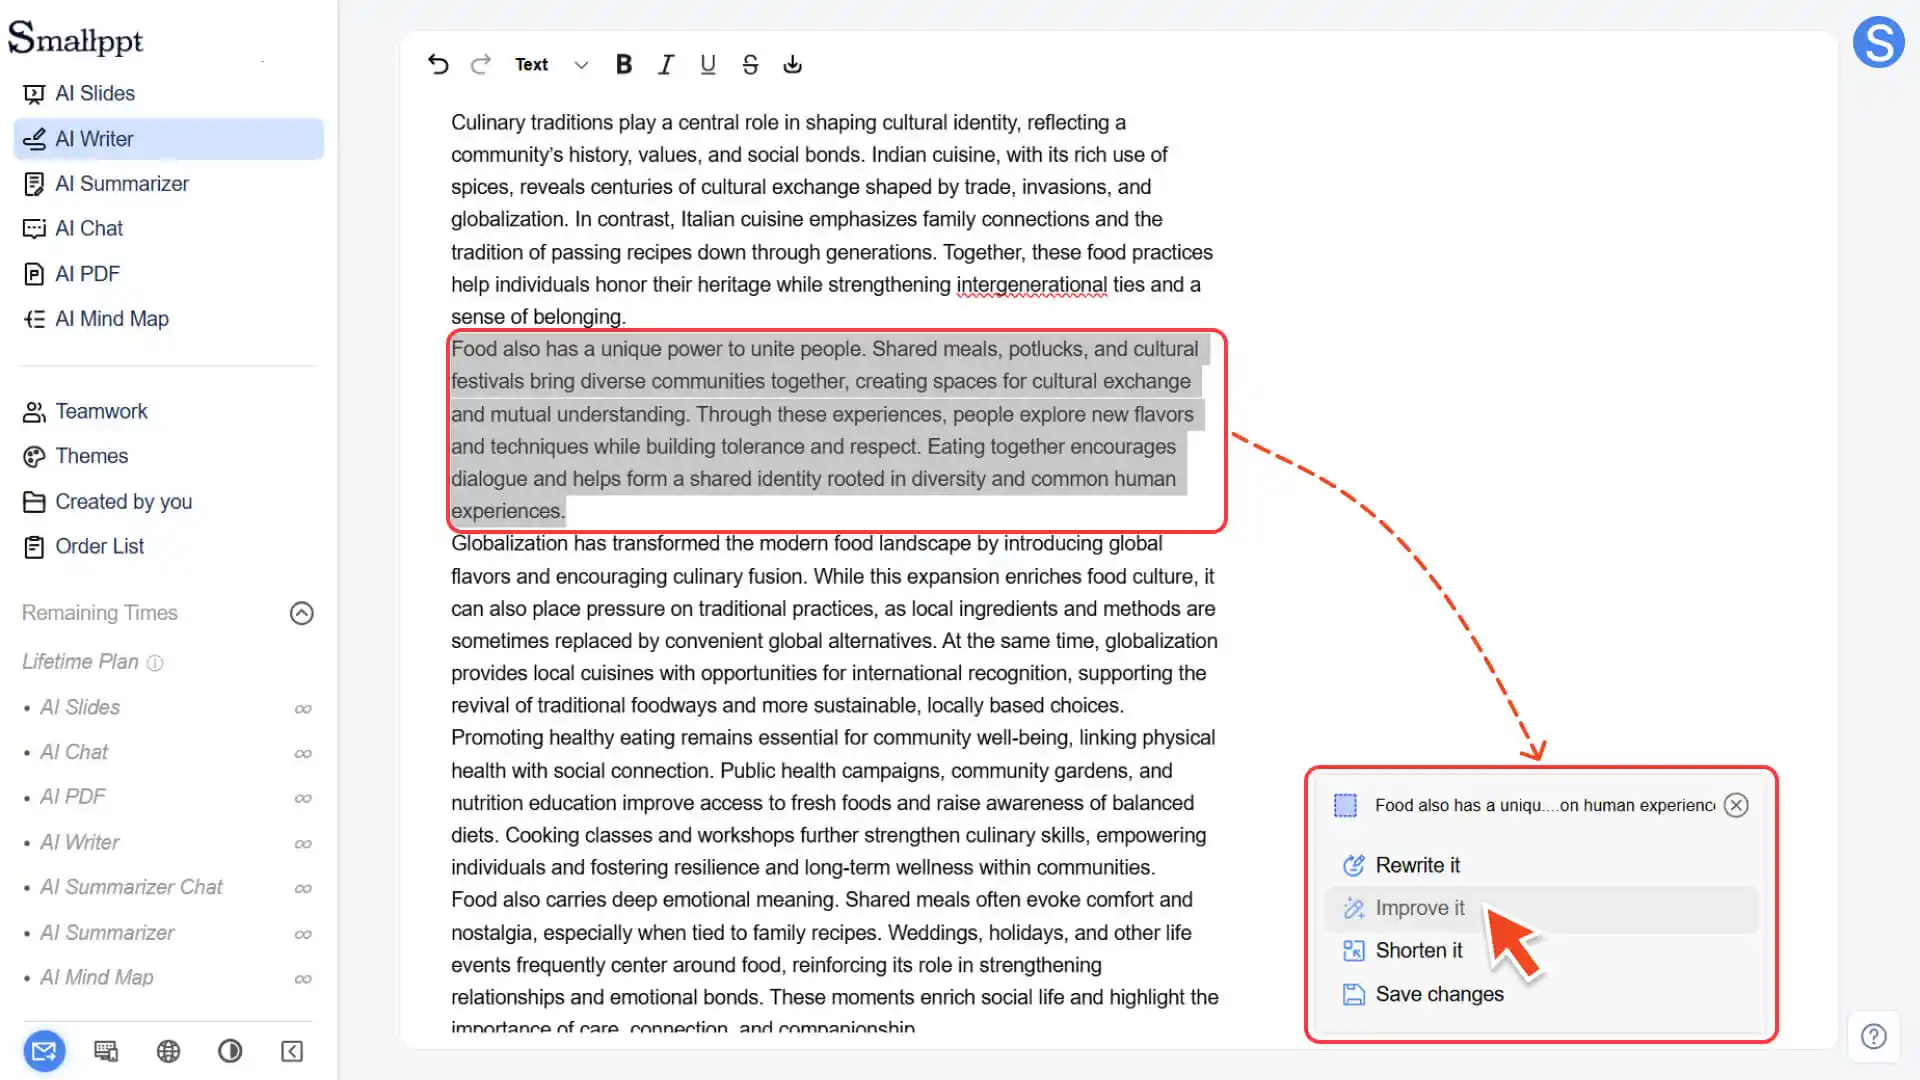Click AI Slides remaining times entry
Screen dimensions: 1920x1080
[168, 708]
